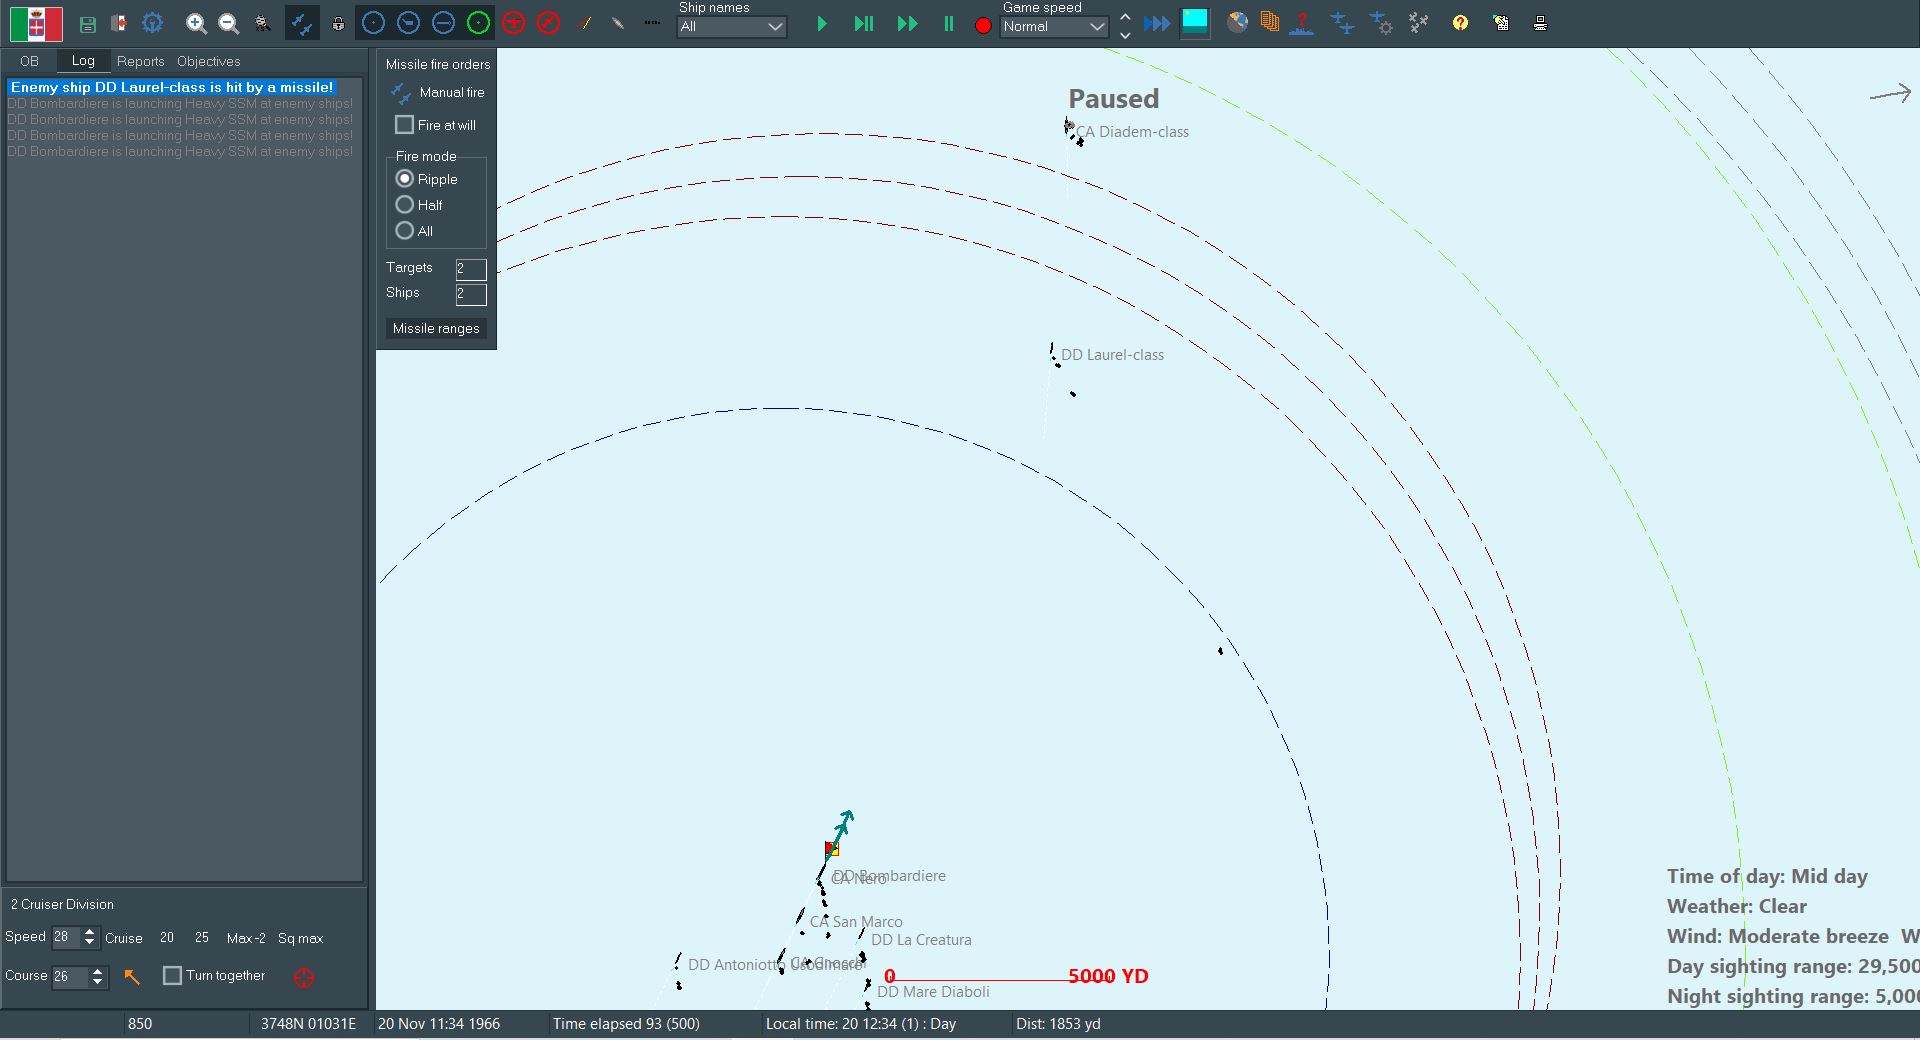Viewport: 1920px width, 1040px height.
Task: Select the highlighted Laurel-class hit log entry
Action: [x=172, y=87]
